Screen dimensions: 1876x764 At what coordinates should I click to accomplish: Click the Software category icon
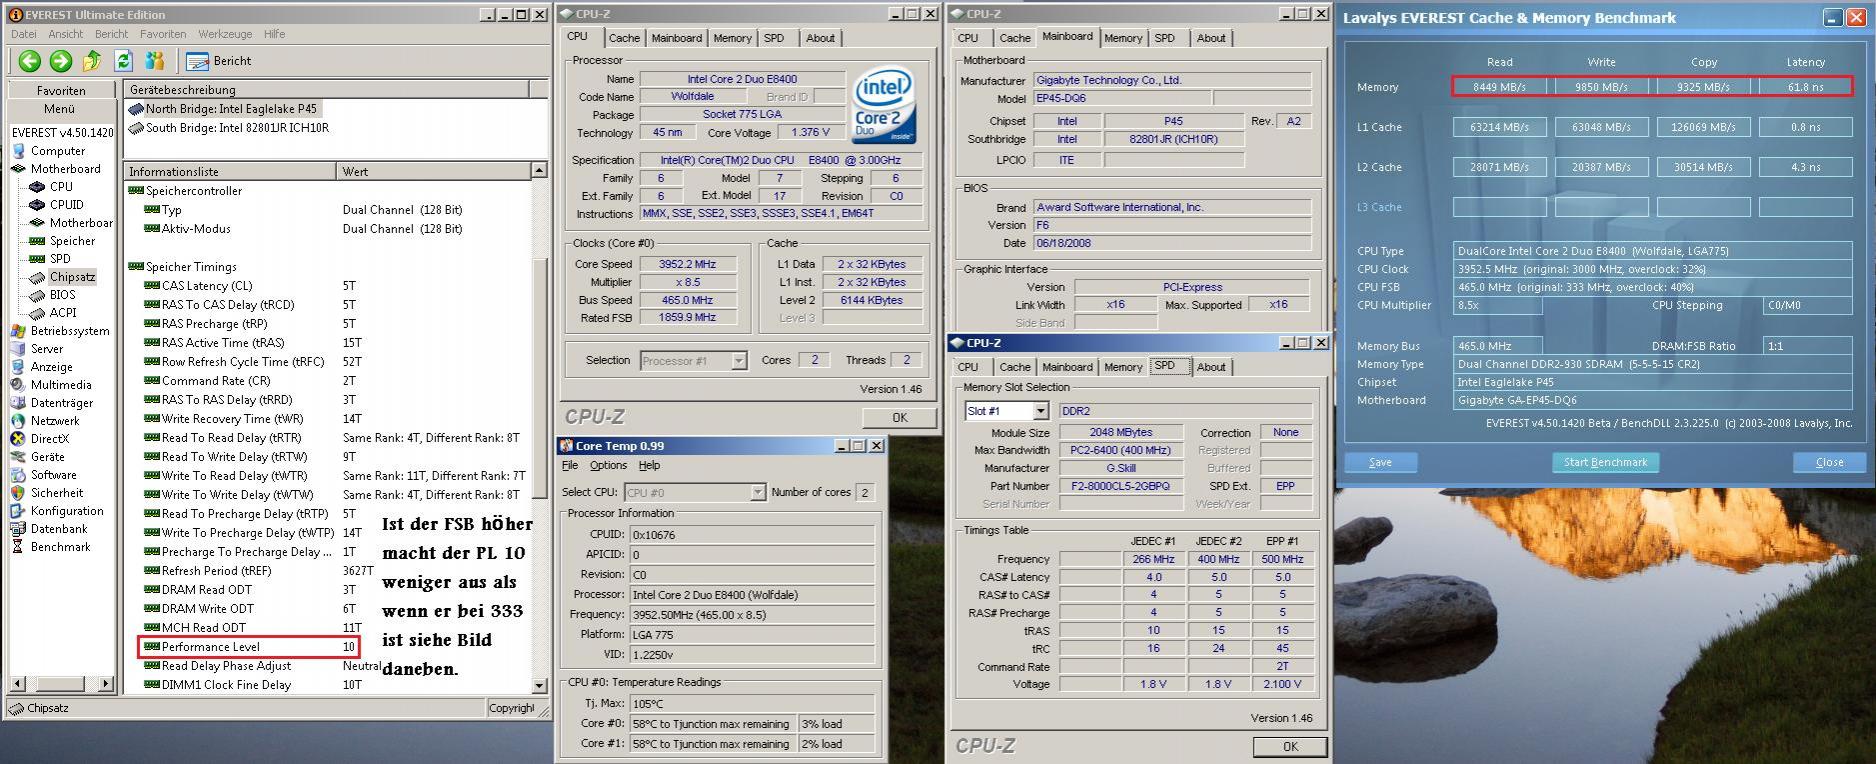(18, 475)
